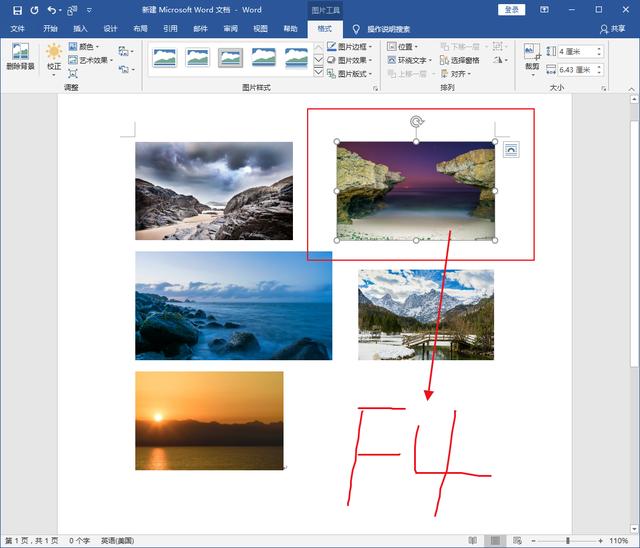The image size is (640, 548).
Task: Select the snowy mountain picture in the document
Action: [426, 315]
